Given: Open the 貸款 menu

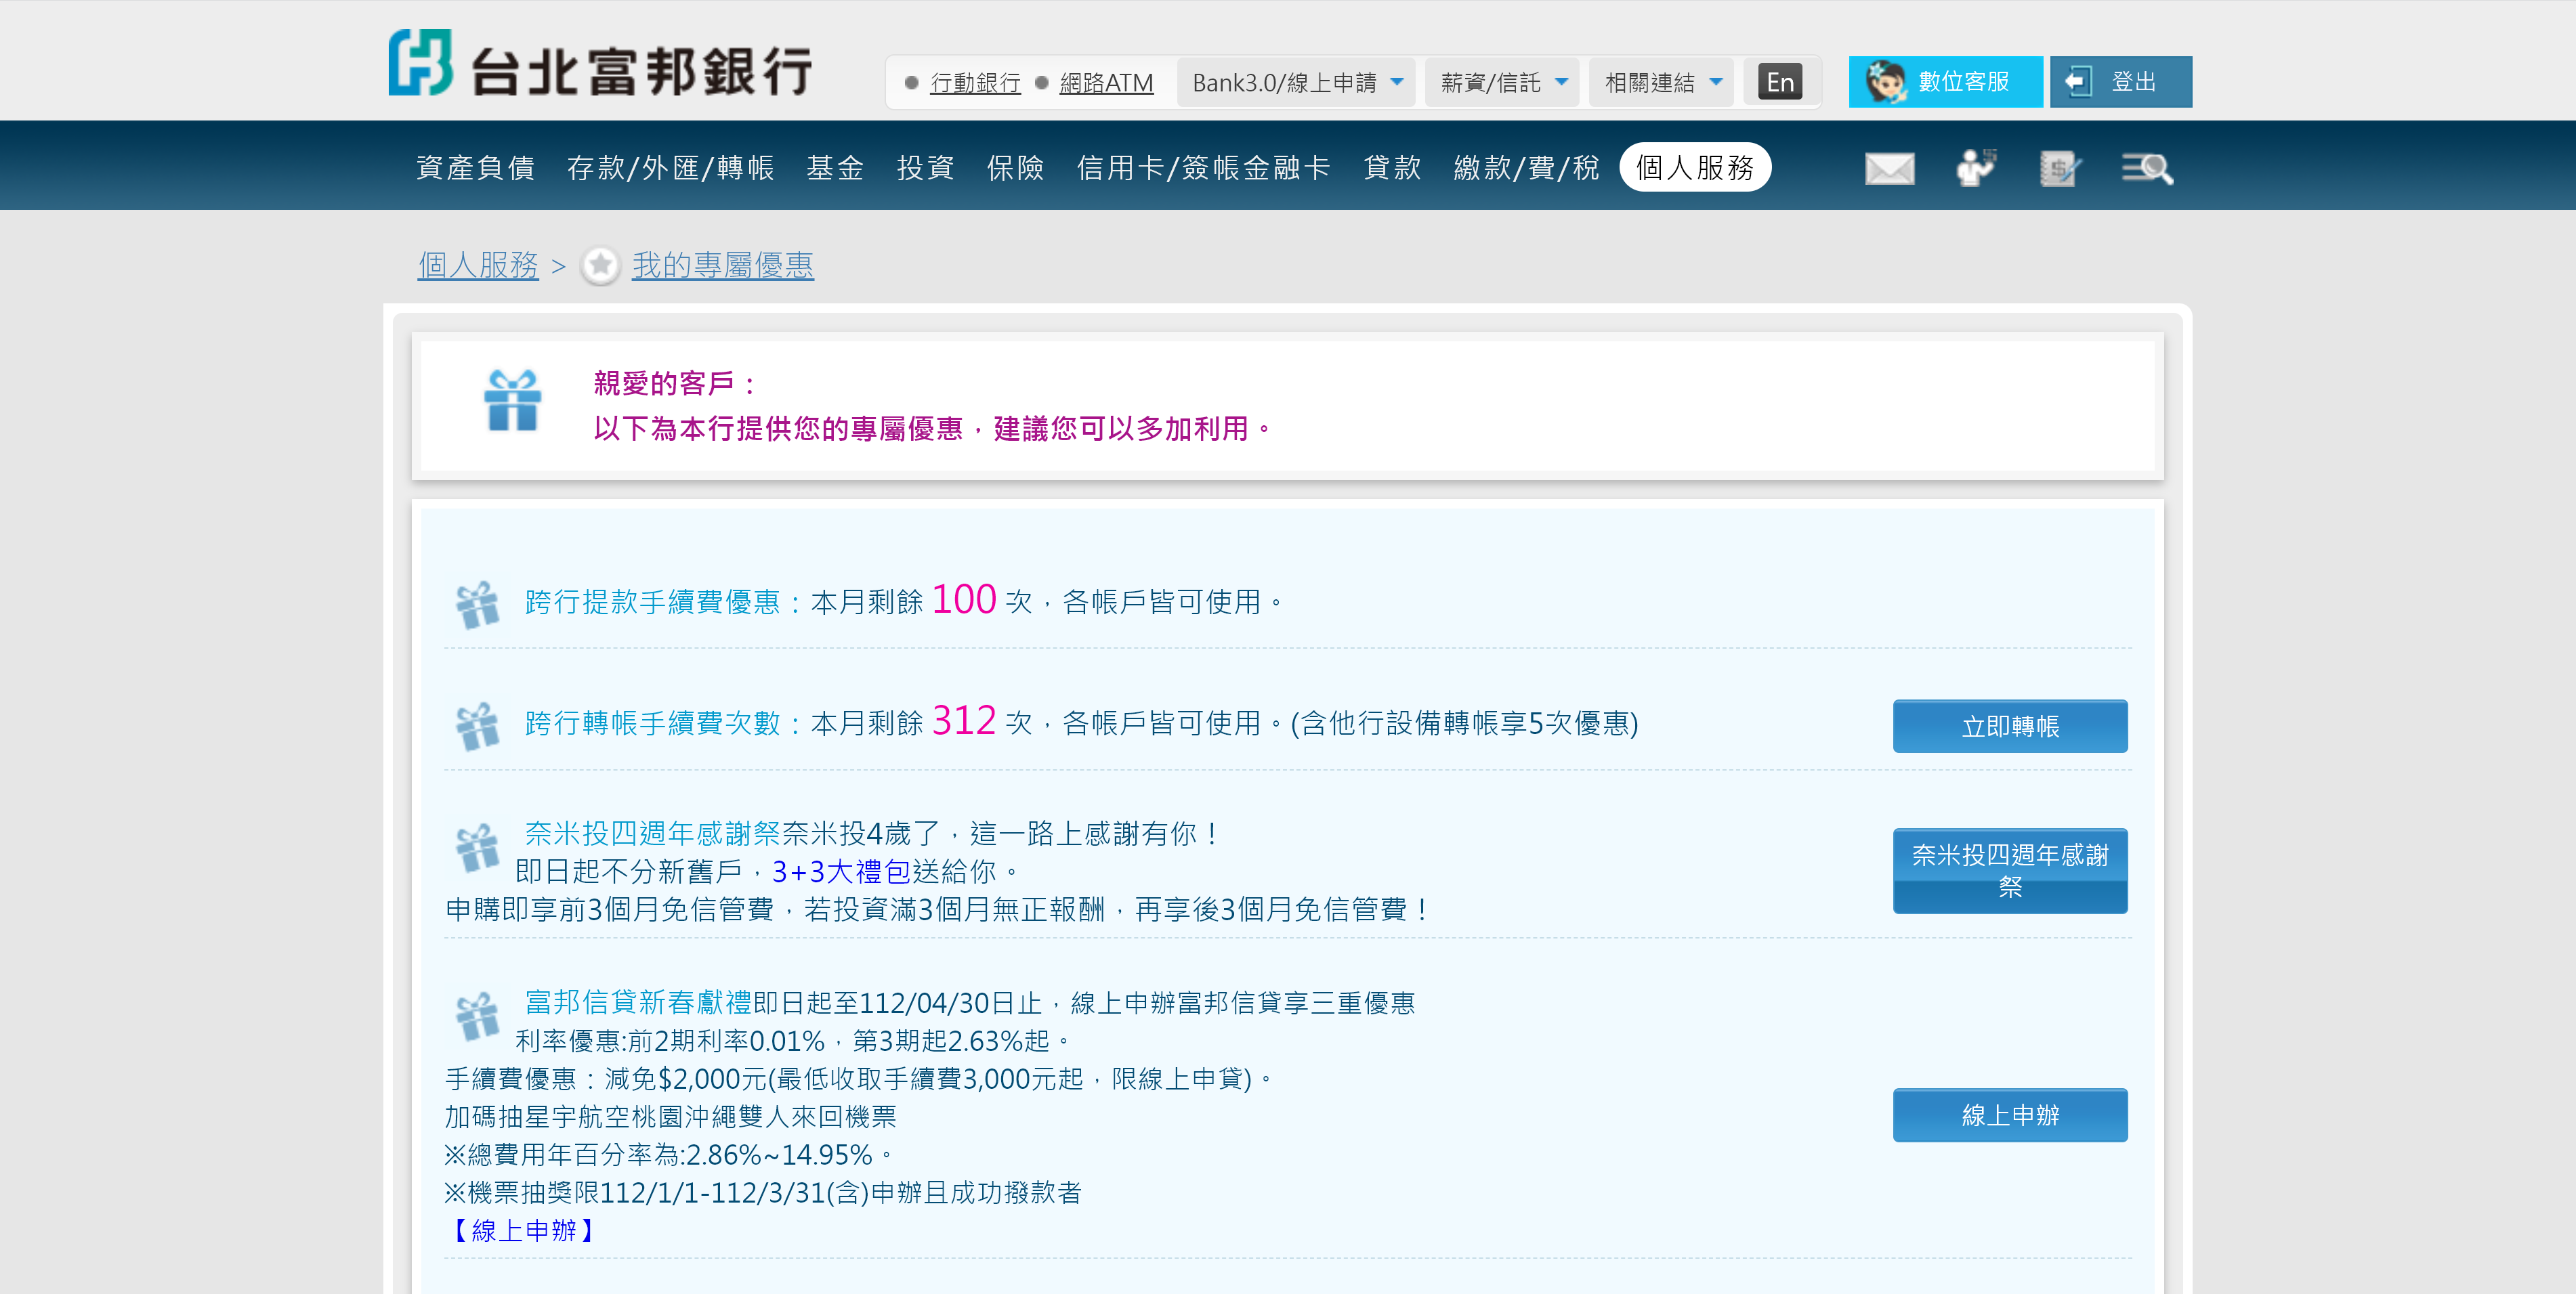Looking at the screenshot, I should click(1392, 167).
